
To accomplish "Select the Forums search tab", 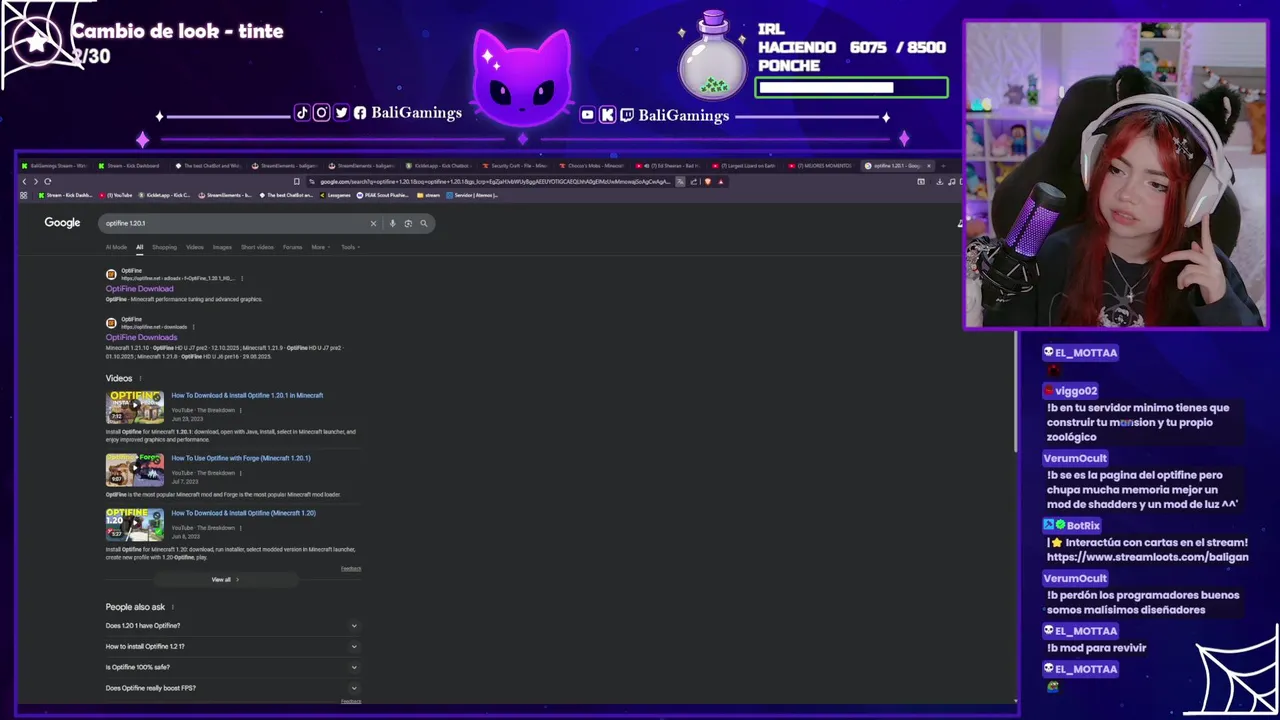I will pyautogui.click(x=292, y=247).
